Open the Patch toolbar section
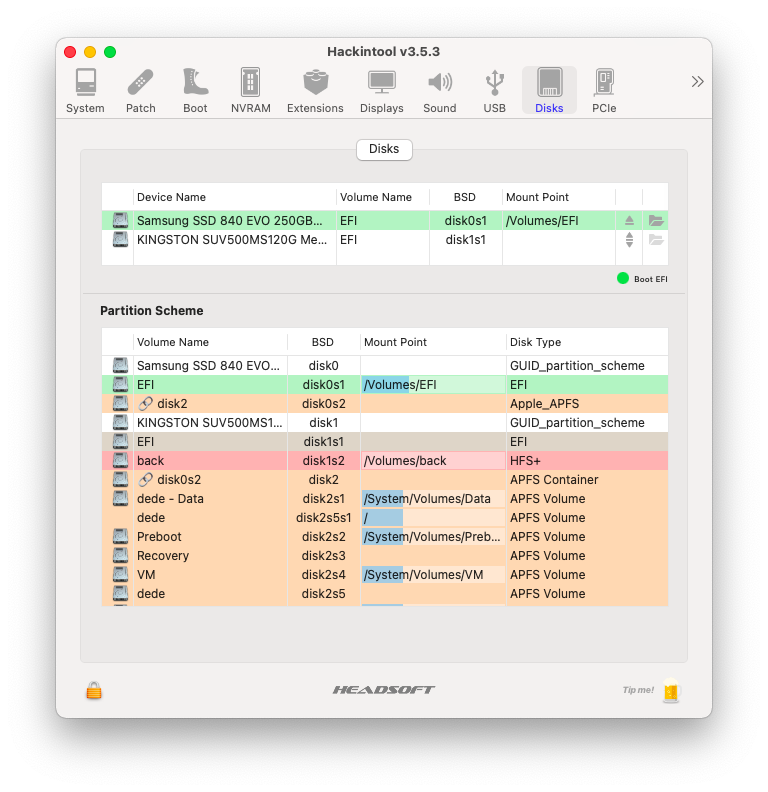 pos(140,91)
